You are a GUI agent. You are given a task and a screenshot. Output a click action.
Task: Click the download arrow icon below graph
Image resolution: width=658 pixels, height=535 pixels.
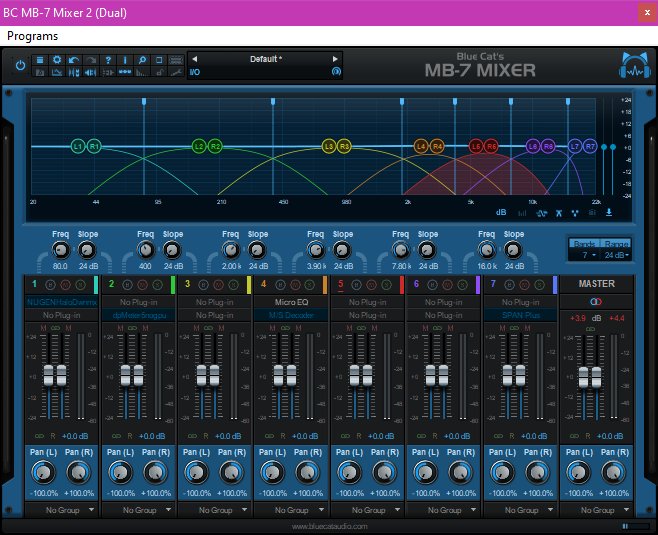[608, 213]
